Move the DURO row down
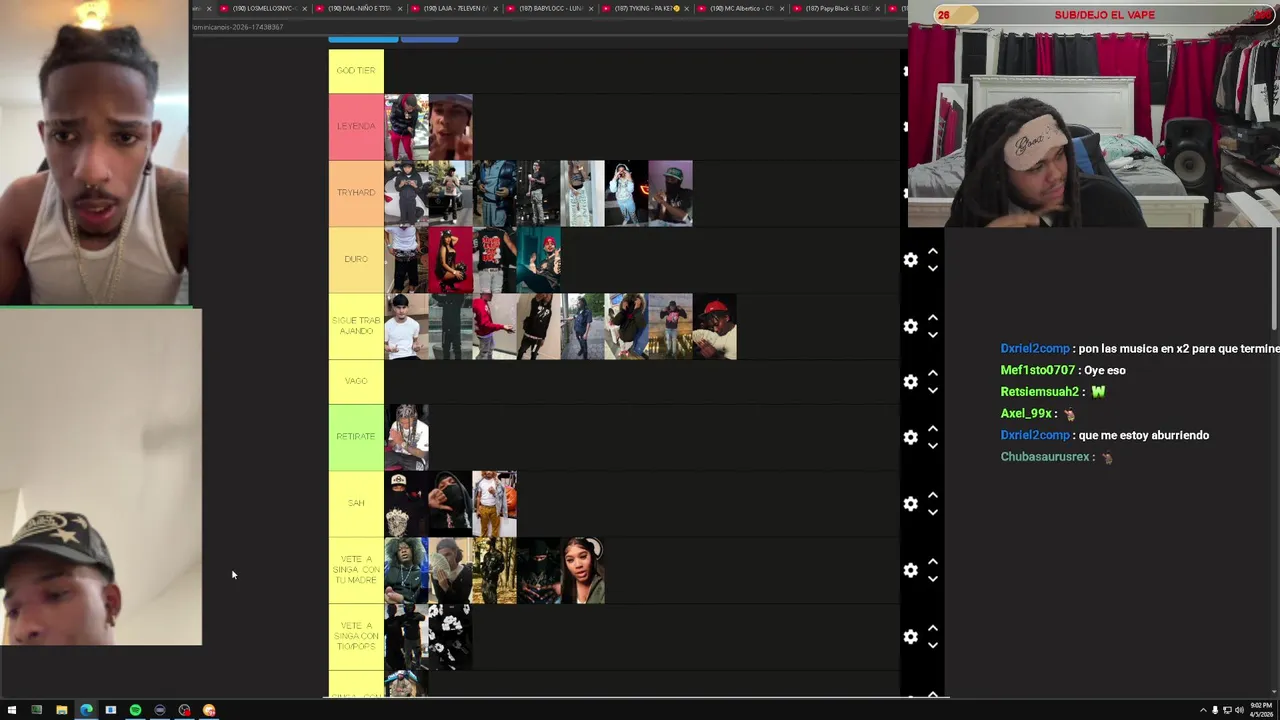This screenshot has height=720, width=1280. pyautogui.click(x=933, y=268)
